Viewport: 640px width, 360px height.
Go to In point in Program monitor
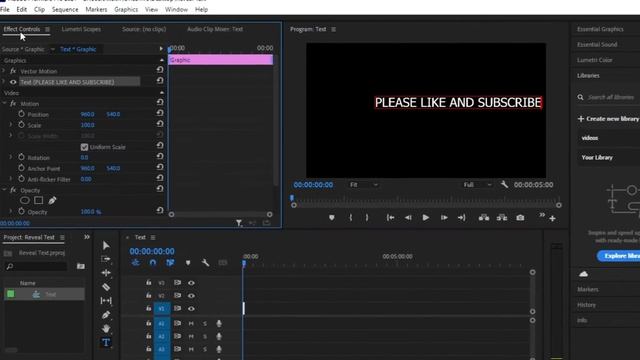[390, 218]
